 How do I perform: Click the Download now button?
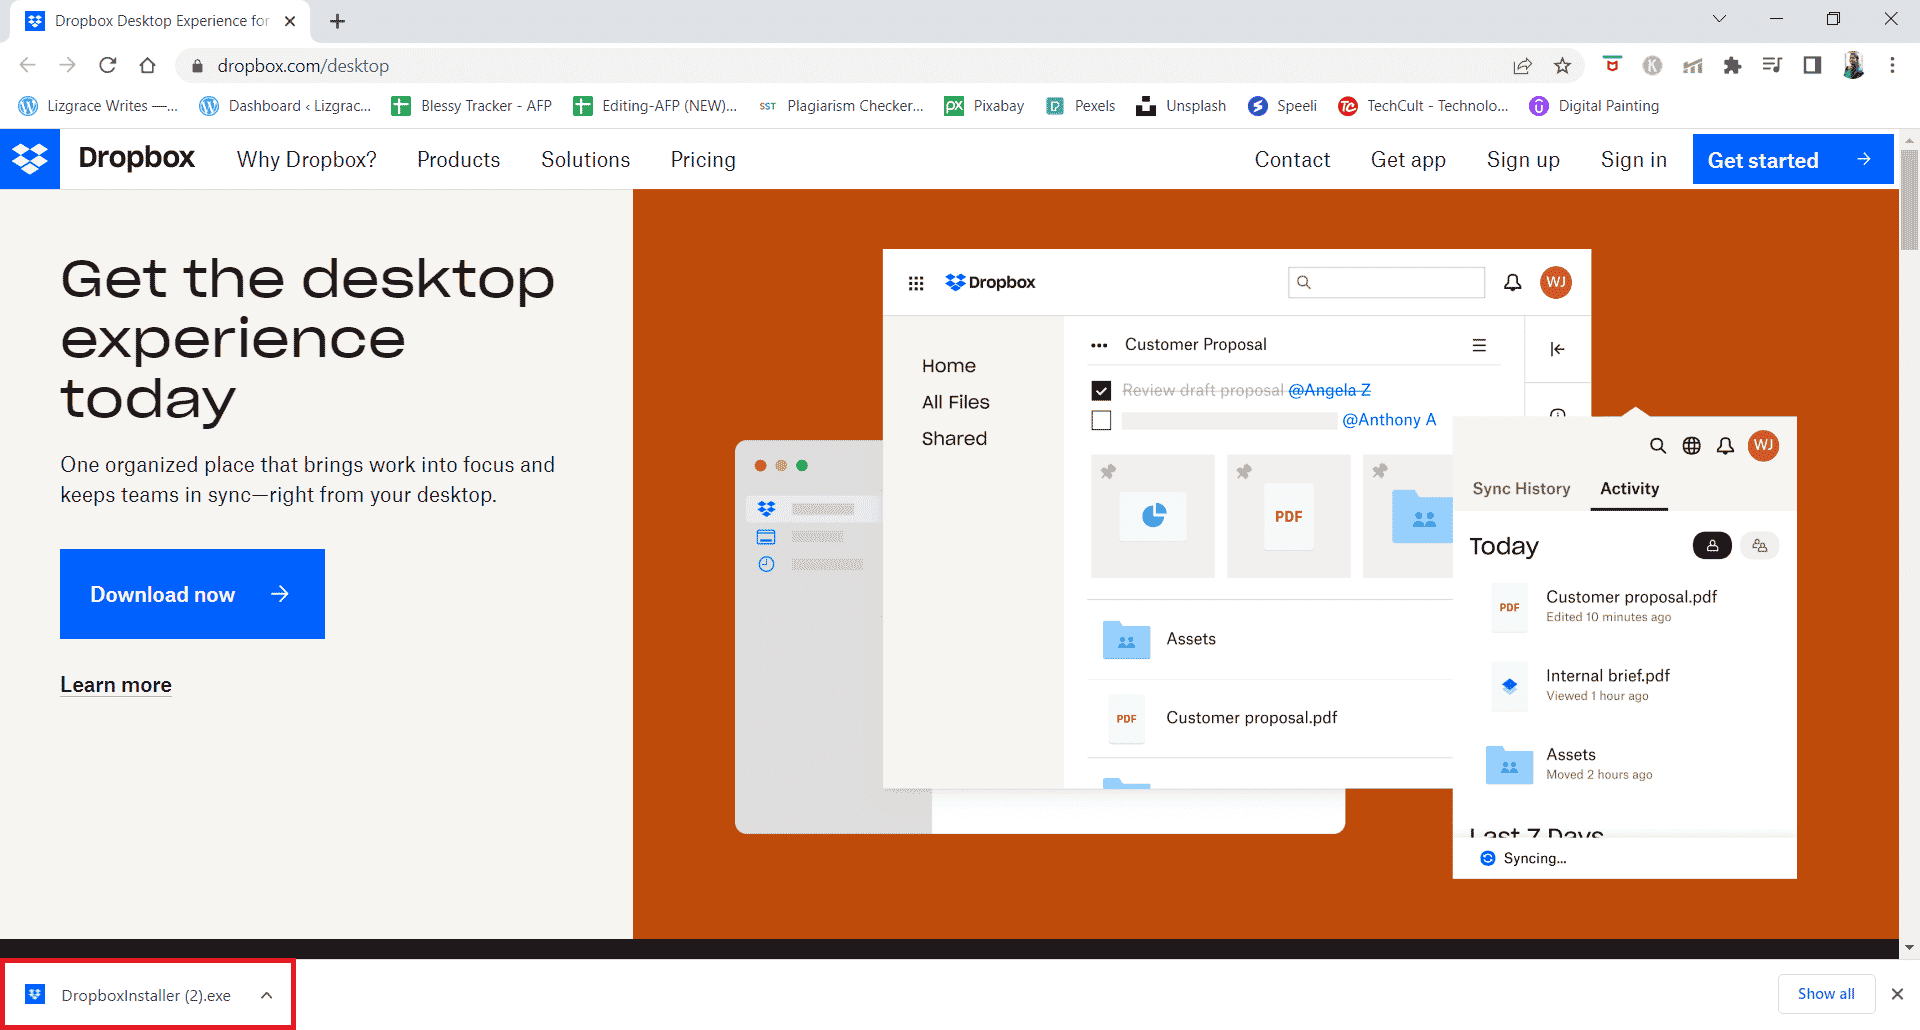[x=192, y=593]
